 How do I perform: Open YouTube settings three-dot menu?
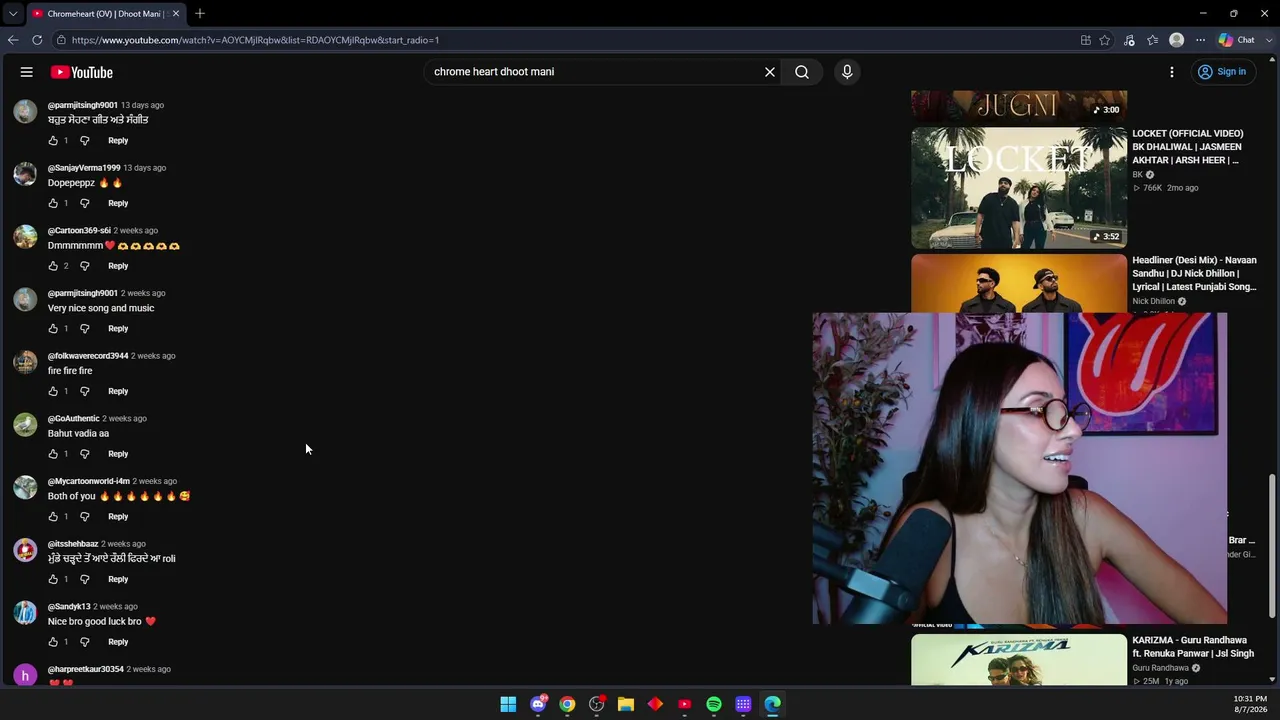pyautogui.click(x=1172, y=72)
